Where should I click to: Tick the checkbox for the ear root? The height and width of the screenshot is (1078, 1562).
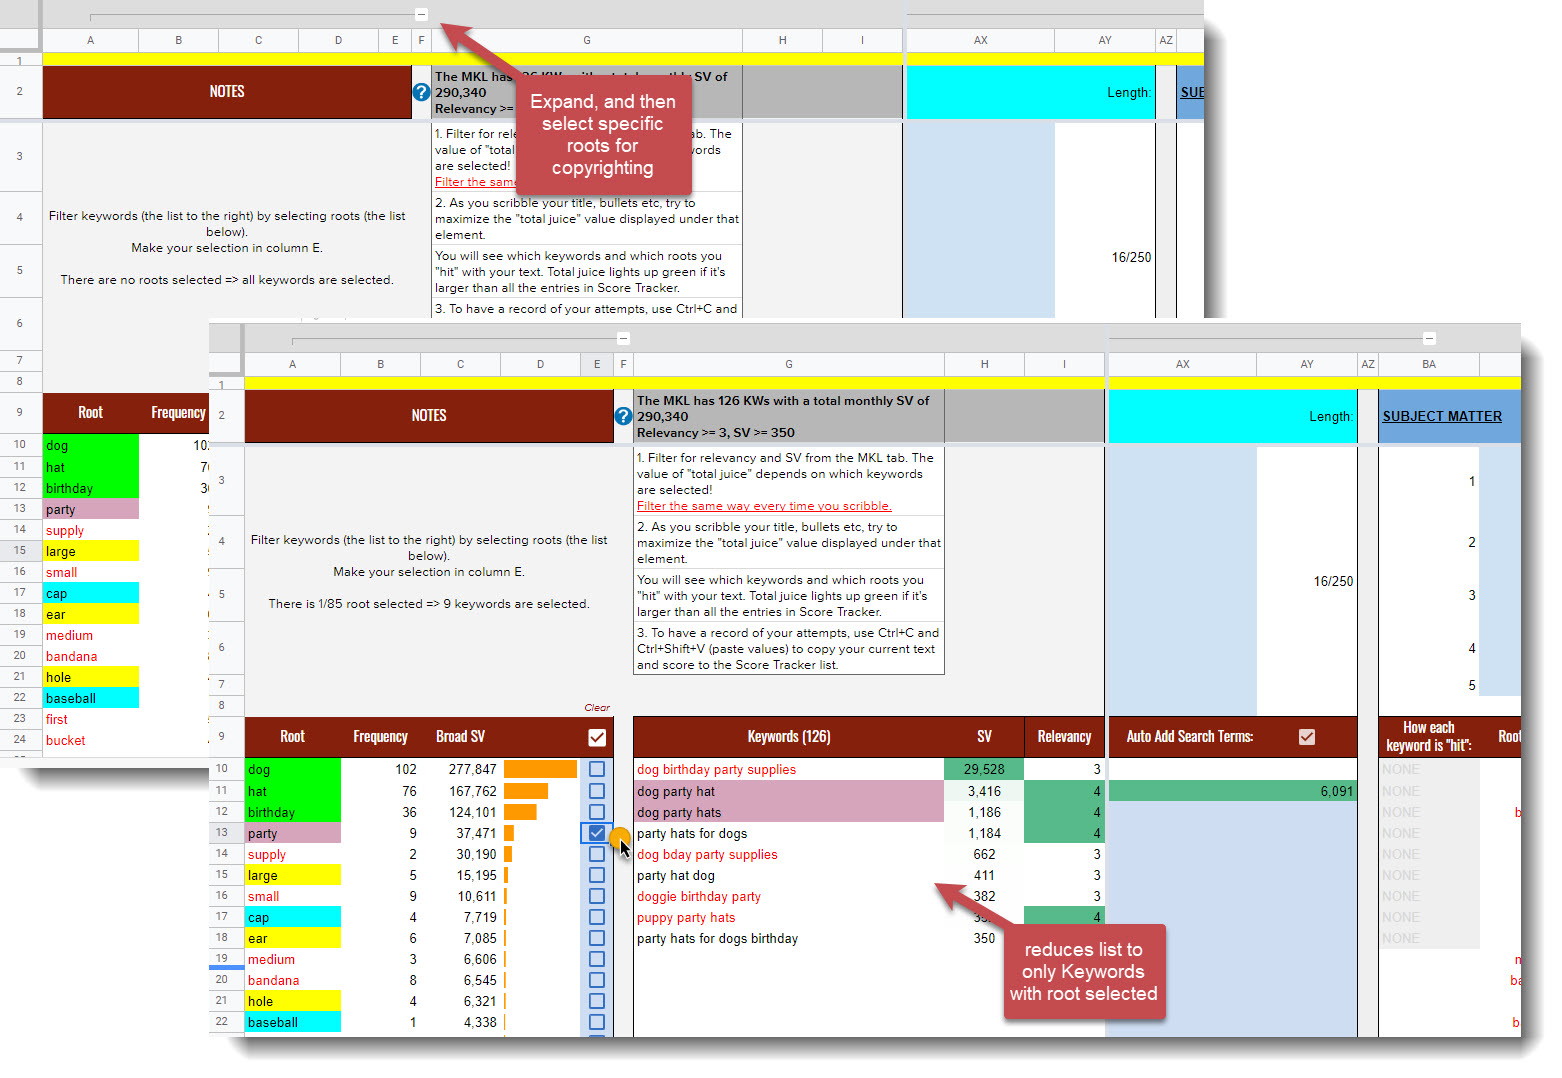[597, 938]
